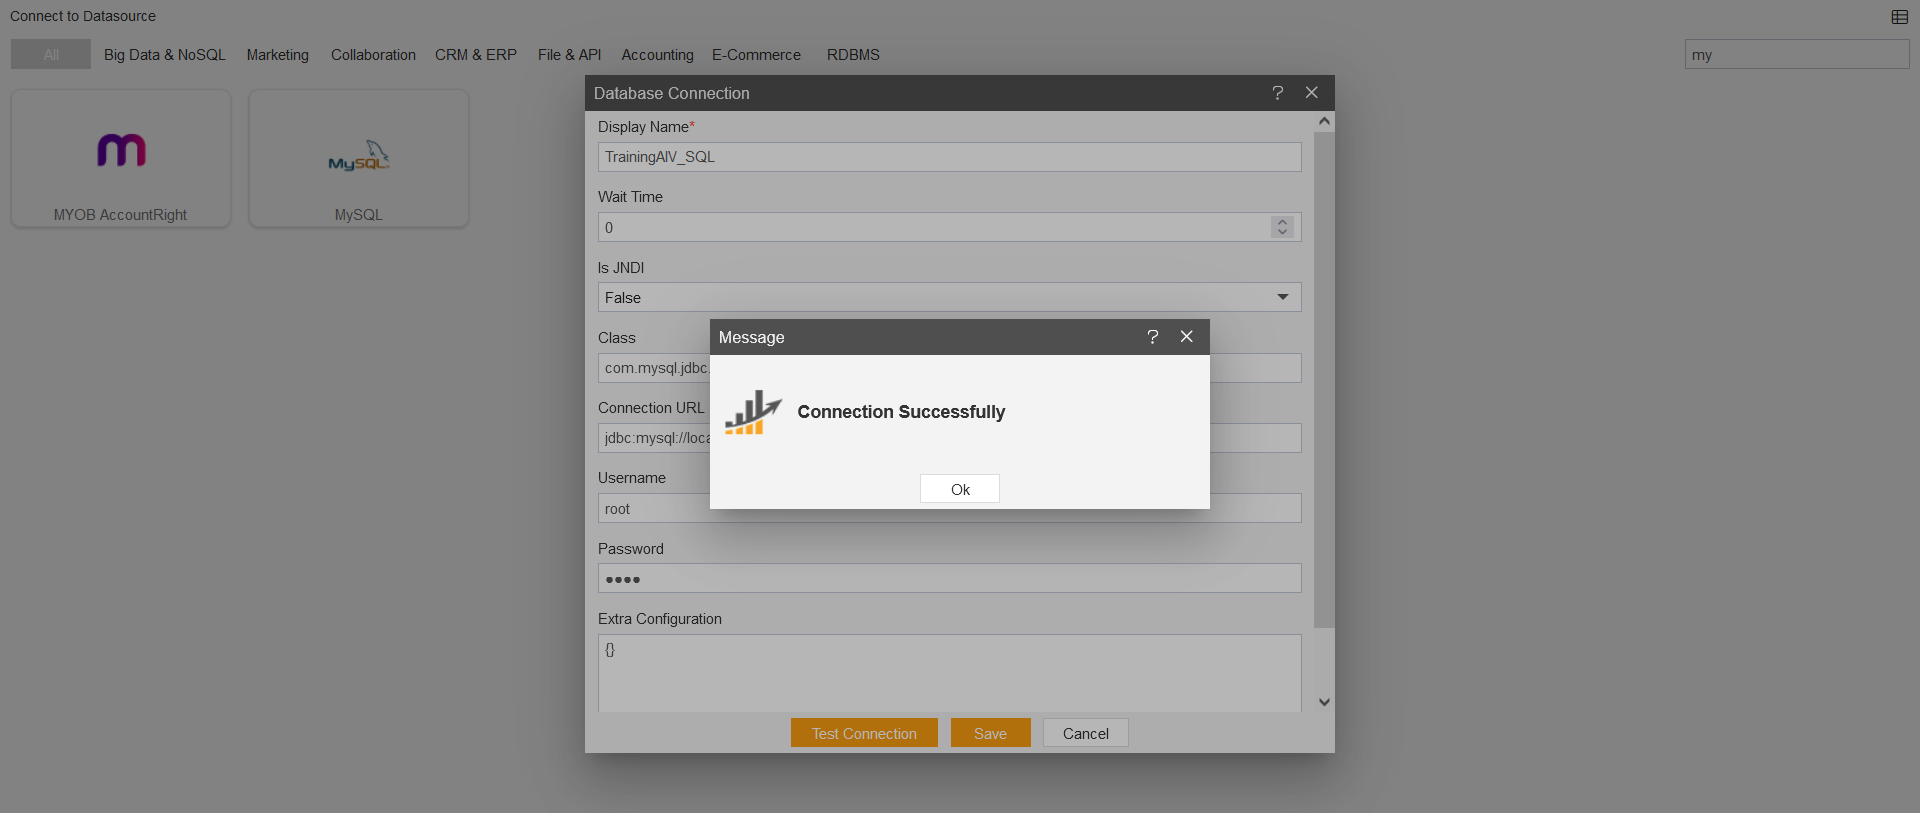Save the database connection
The height and width of the screenshot is (813, 1920).
pyautogui.click(x=990, y=733)
